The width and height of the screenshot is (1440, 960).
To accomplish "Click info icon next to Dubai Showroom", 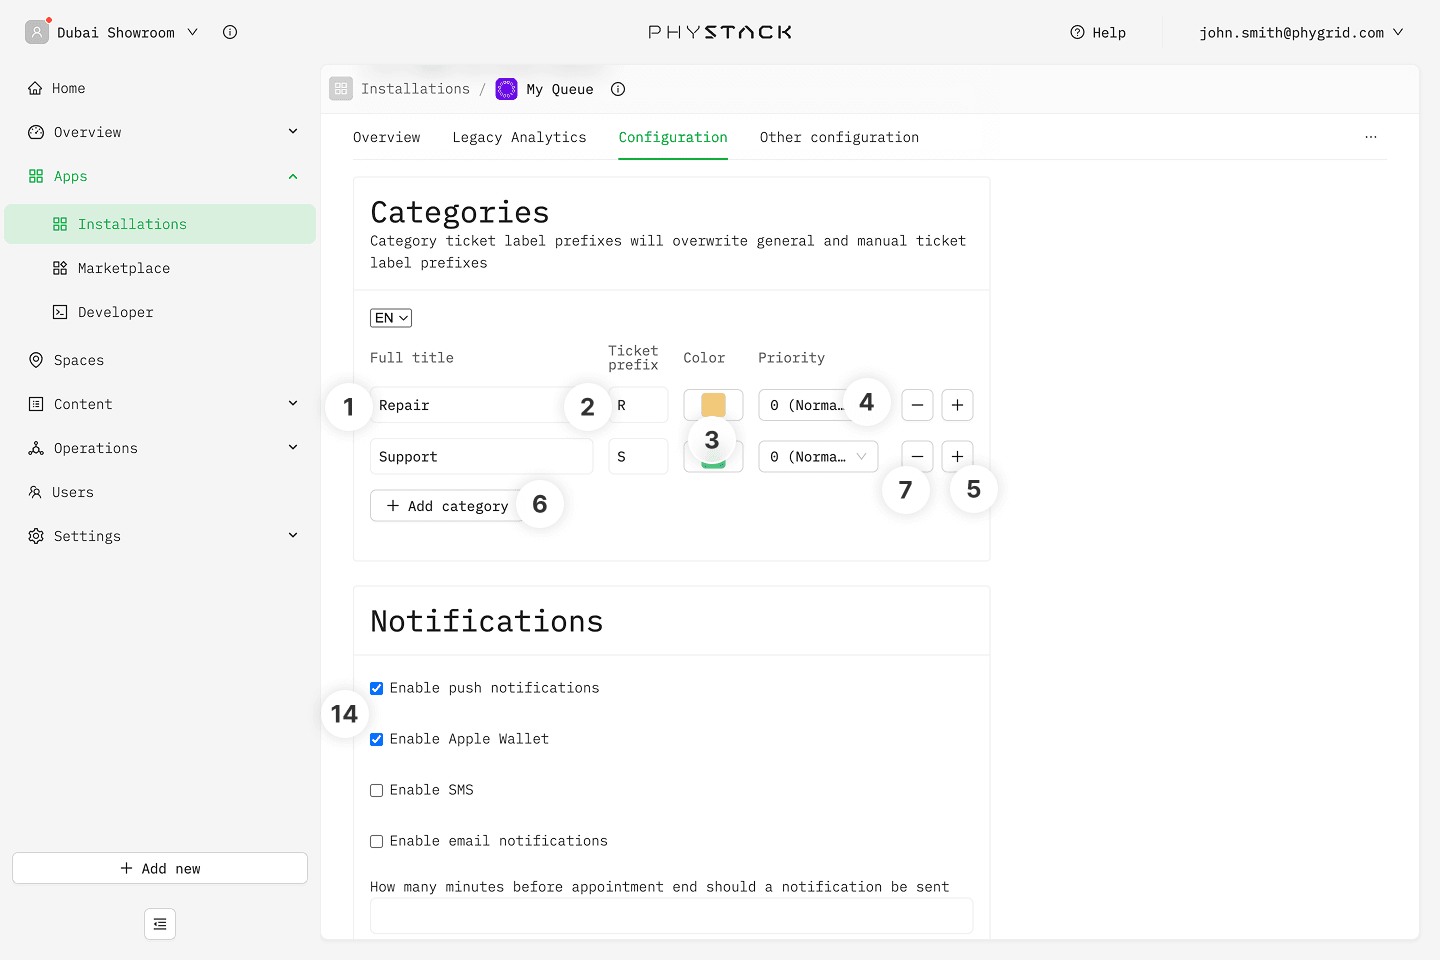I will tap(230, 32).
